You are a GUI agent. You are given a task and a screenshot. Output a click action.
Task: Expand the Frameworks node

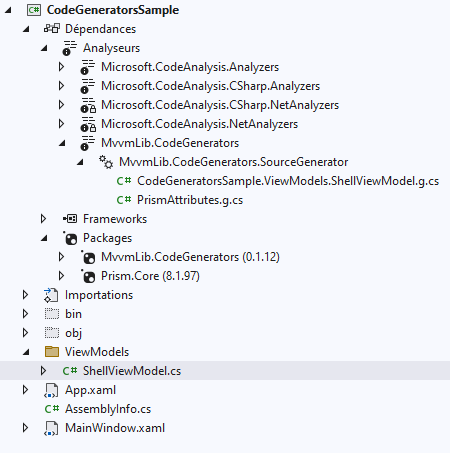43,219
